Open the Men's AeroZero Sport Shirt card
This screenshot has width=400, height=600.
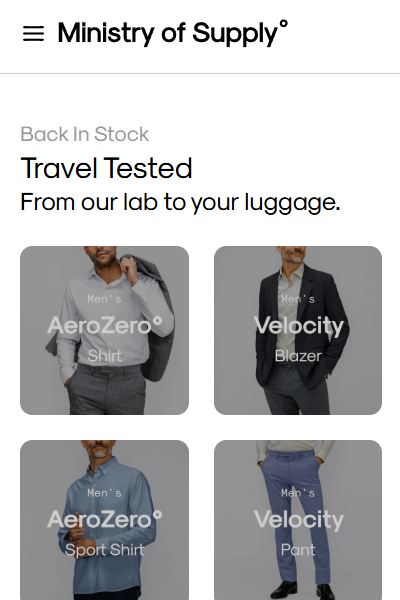click(x=104, y=520)
